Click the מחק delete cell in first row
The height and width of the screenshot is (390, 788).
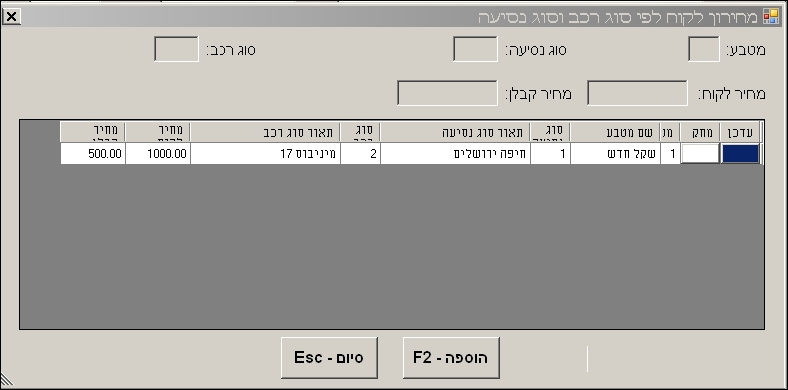pos(700,153)
